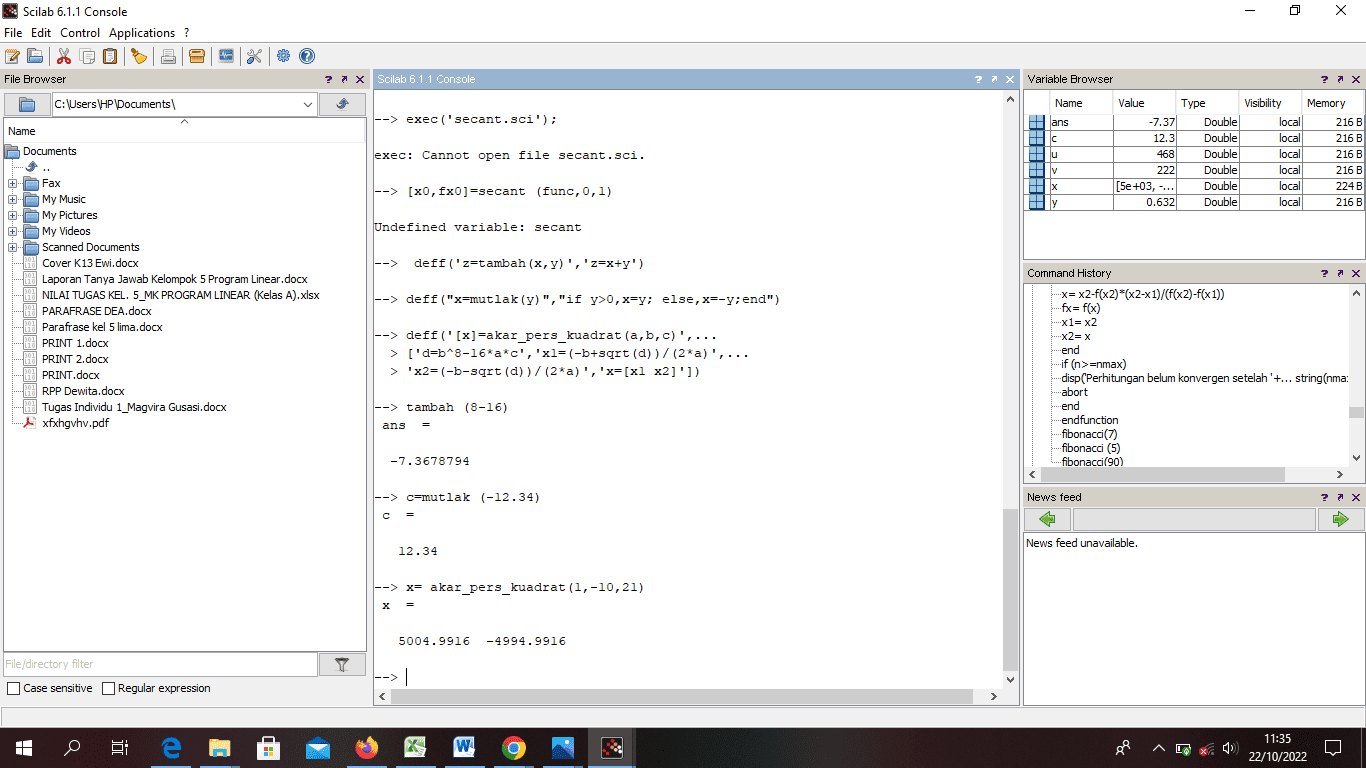Select PRINT 1.docx in File Browser
1366x768 pixels.
[75, 343]
